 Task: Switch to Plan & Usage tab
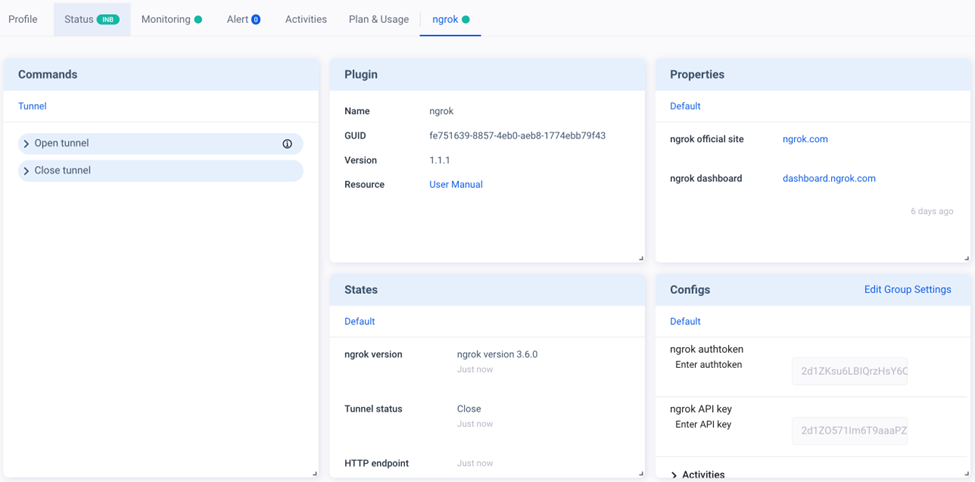(x=379, y=19)
